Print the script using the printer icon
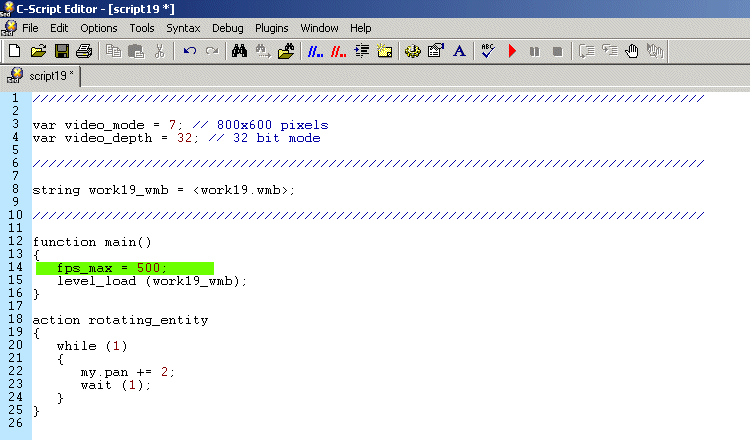750x440 pixels. [x=84, y=50]
